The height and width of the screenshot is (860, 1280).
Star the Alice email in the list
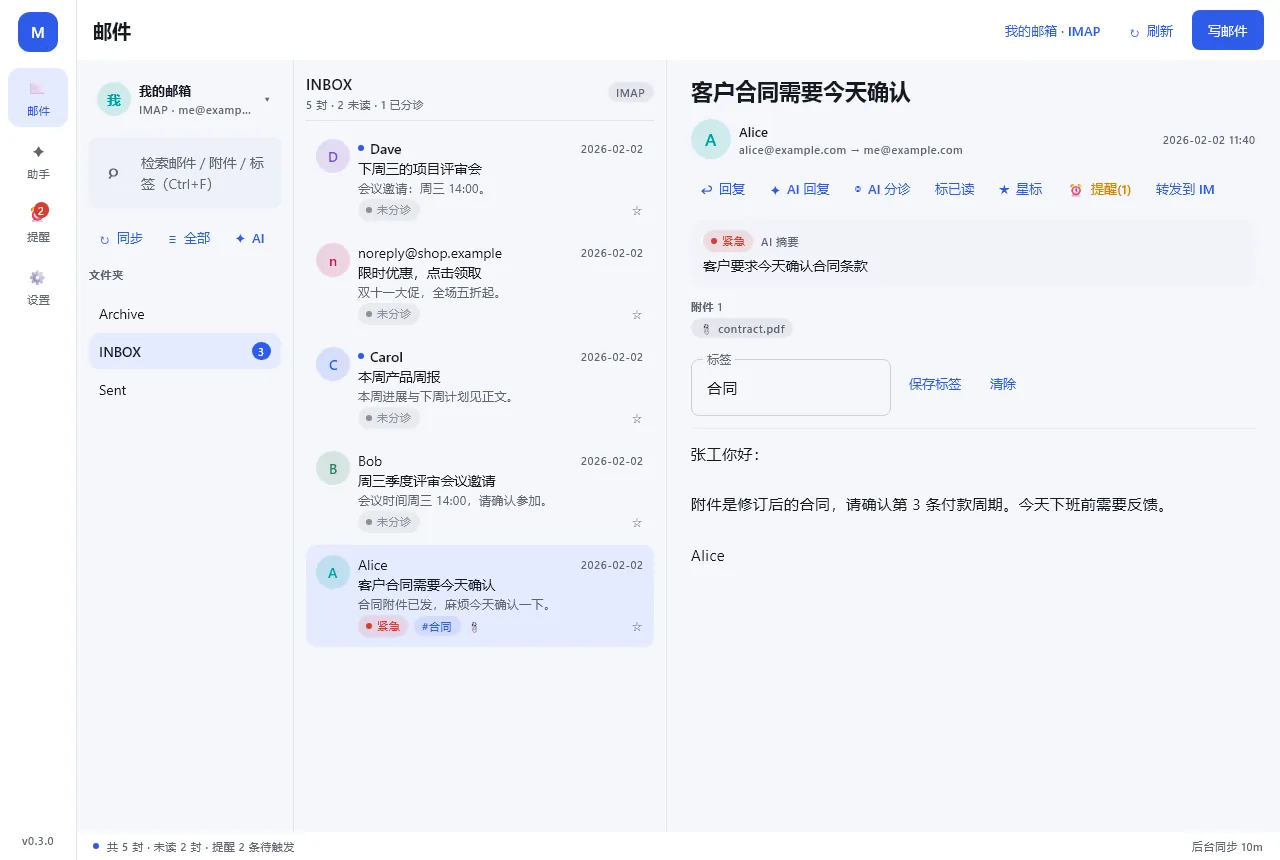(637, 627)
